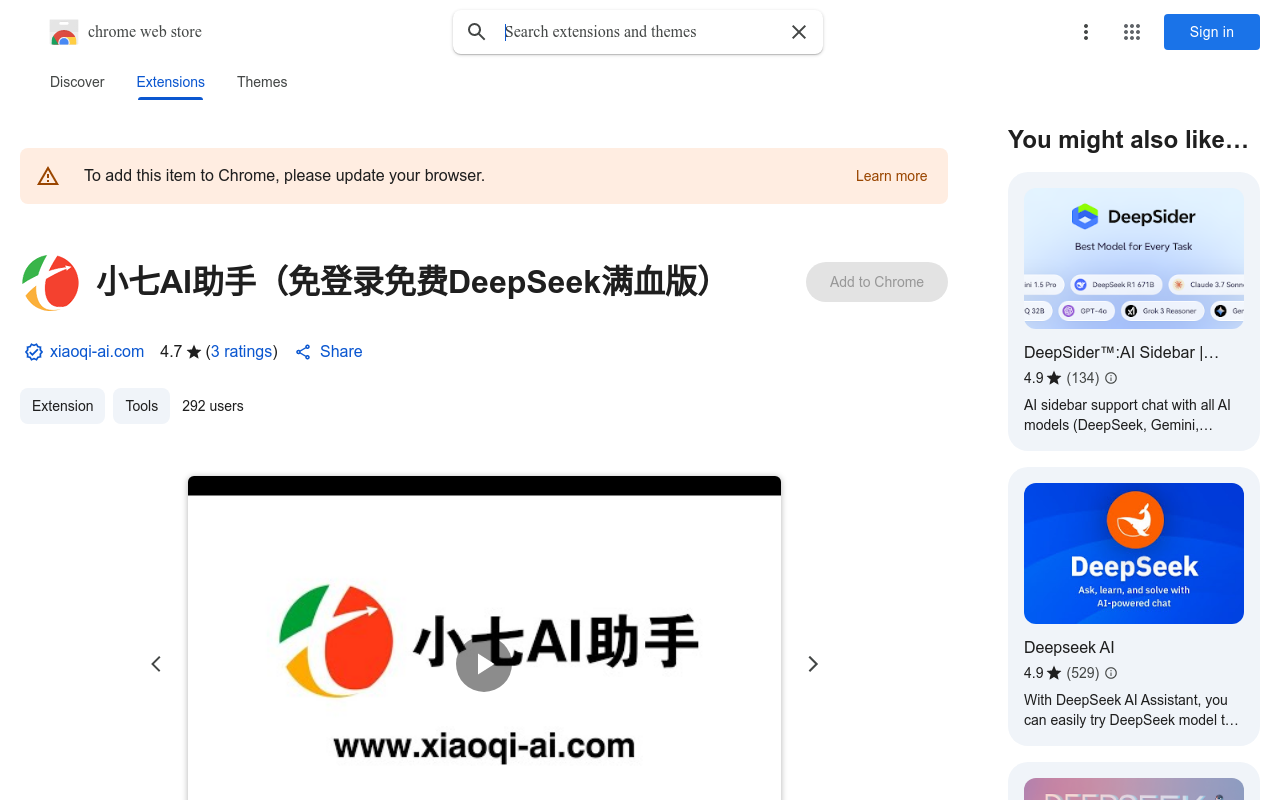Click the Share button

tap(329, 352)
